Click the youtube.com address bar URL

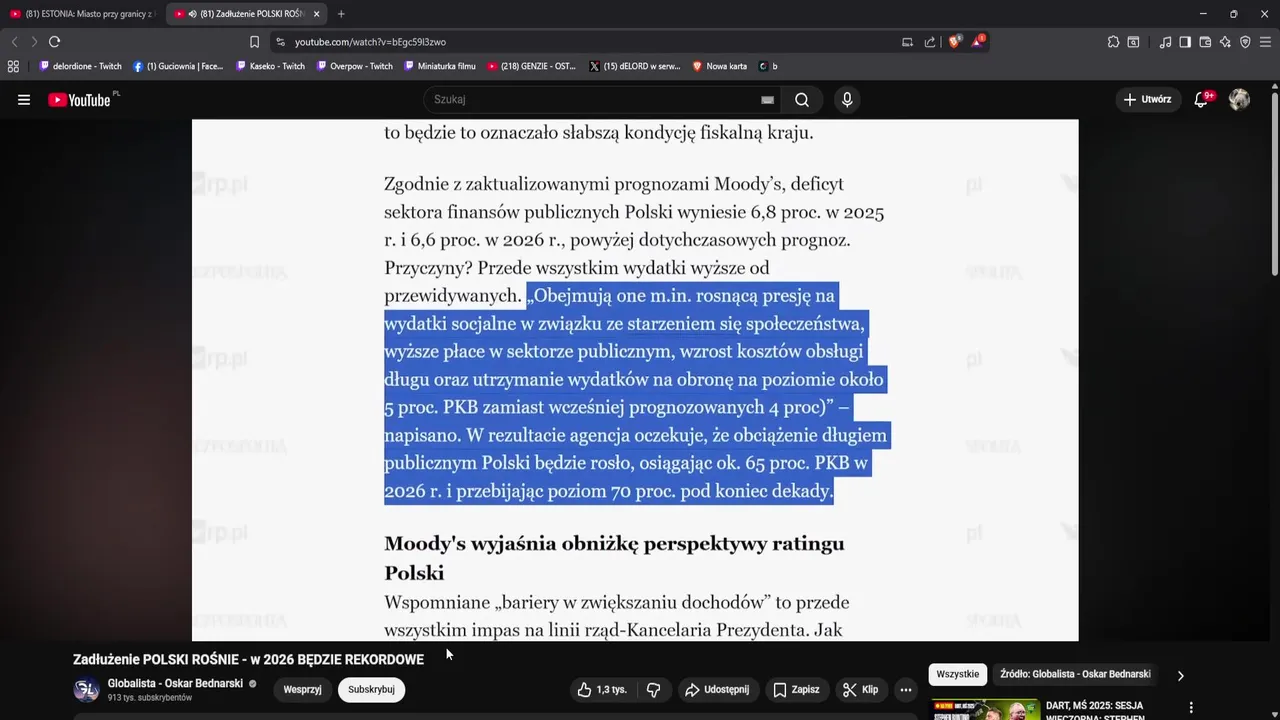click(x=370, y=42)
